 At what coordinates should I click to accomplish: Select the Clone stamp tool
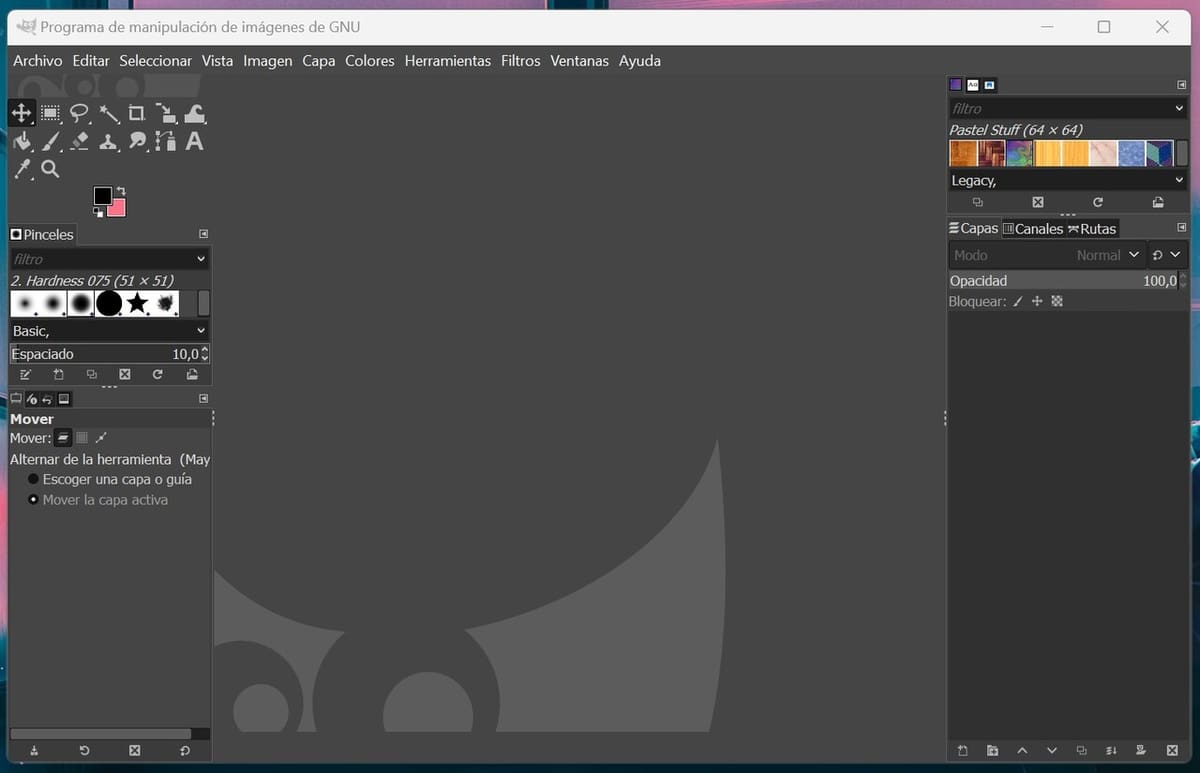tap(108, 141)
